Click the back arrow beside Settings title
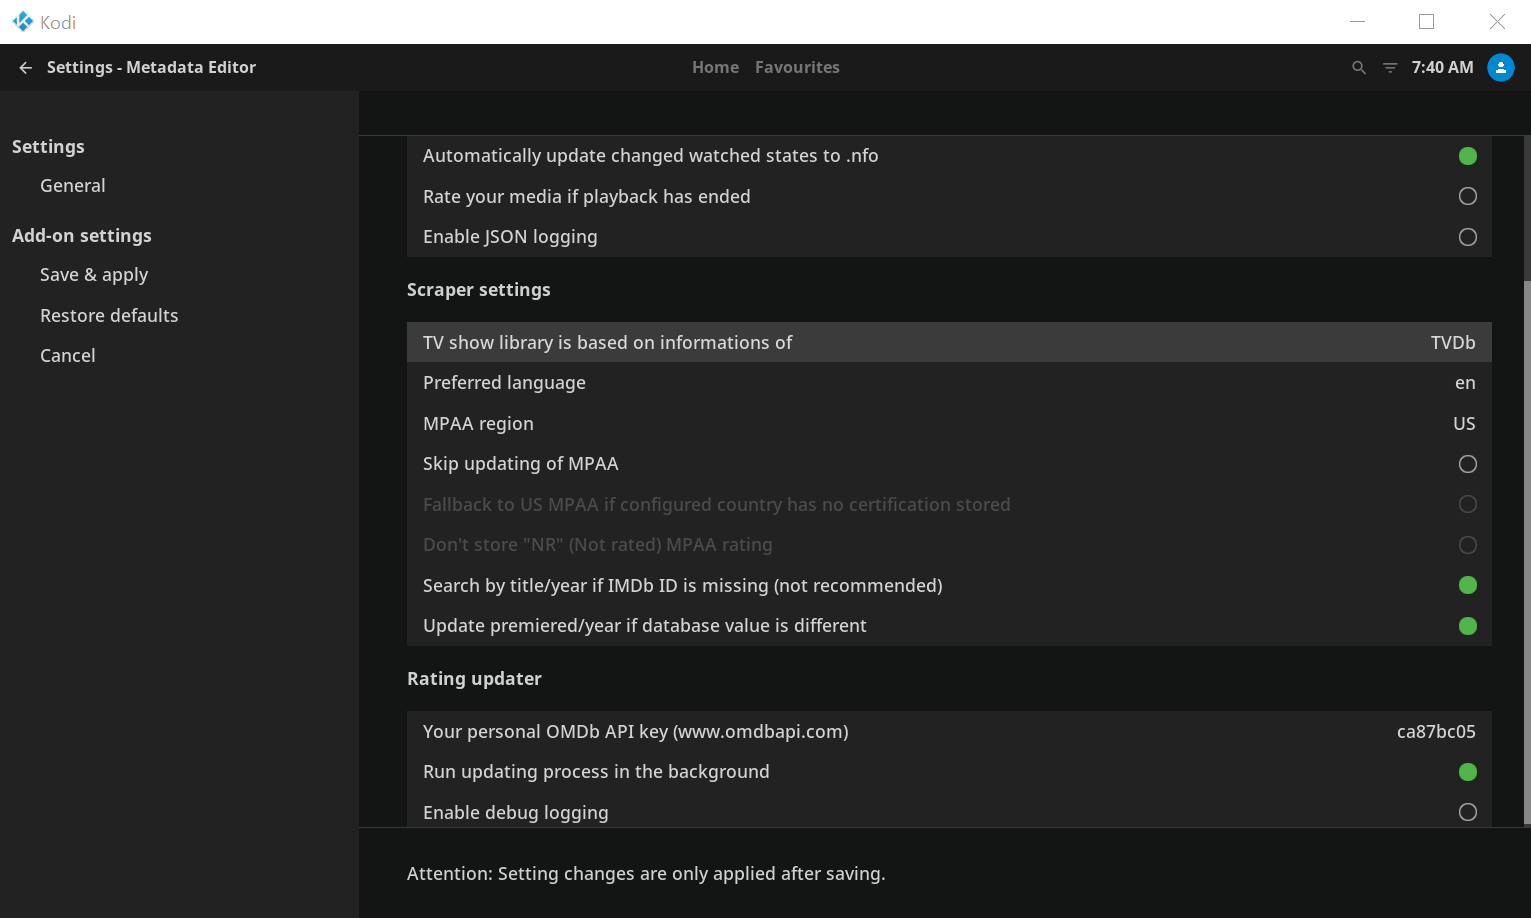Screen dimensions: 1531x918 (x=26, y=68)
